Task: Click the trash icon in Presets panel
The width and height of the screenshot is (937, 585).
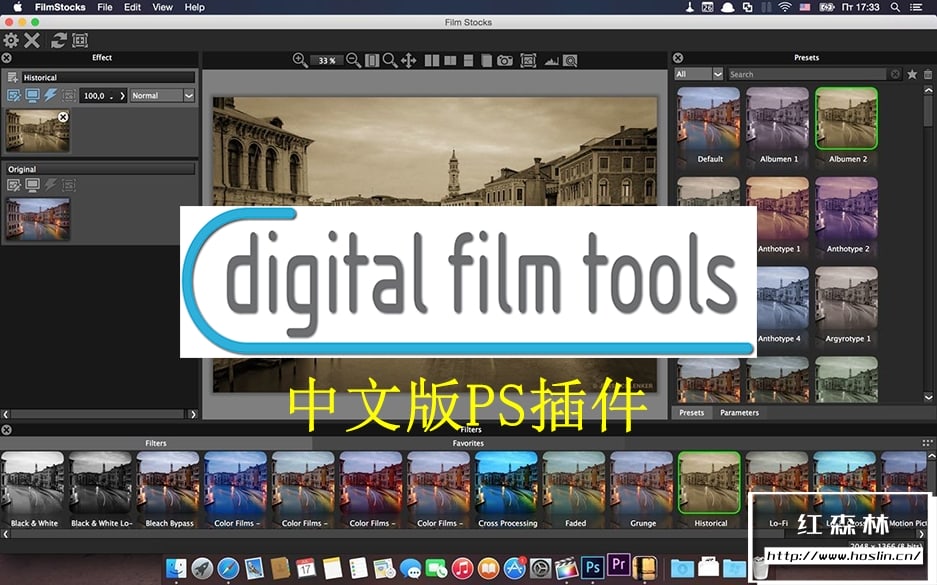Action: pyautogui.click(x=928, y=74)
